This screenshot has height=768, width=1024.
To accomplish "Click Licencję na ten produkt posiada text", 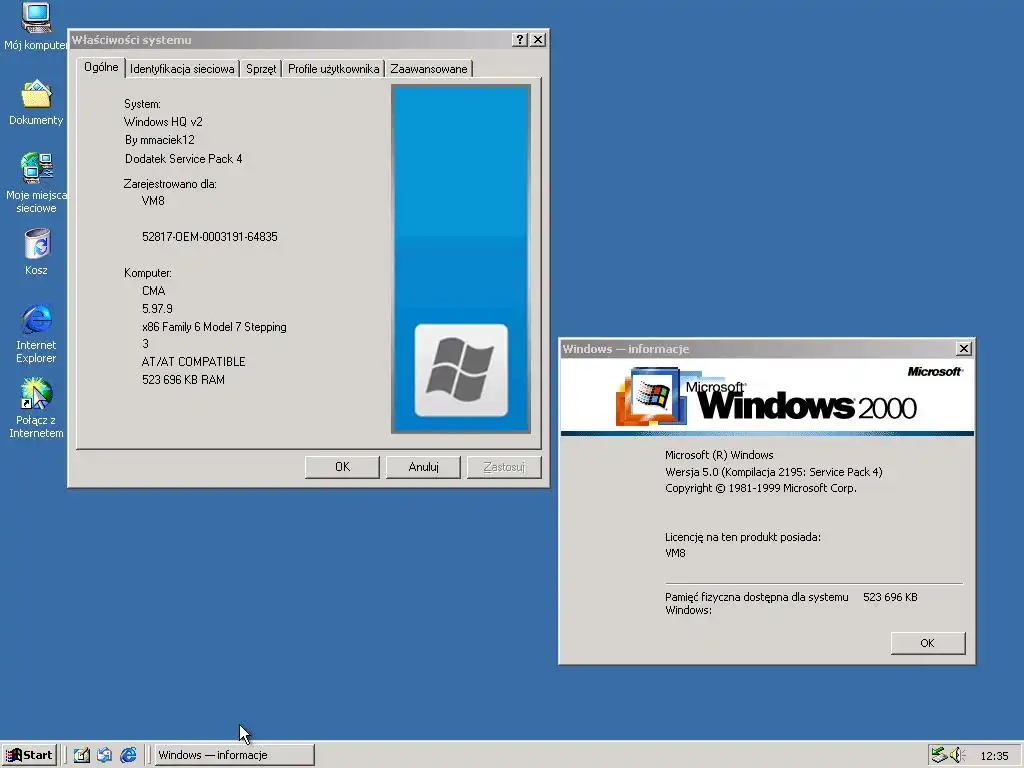I will (743, 537).
